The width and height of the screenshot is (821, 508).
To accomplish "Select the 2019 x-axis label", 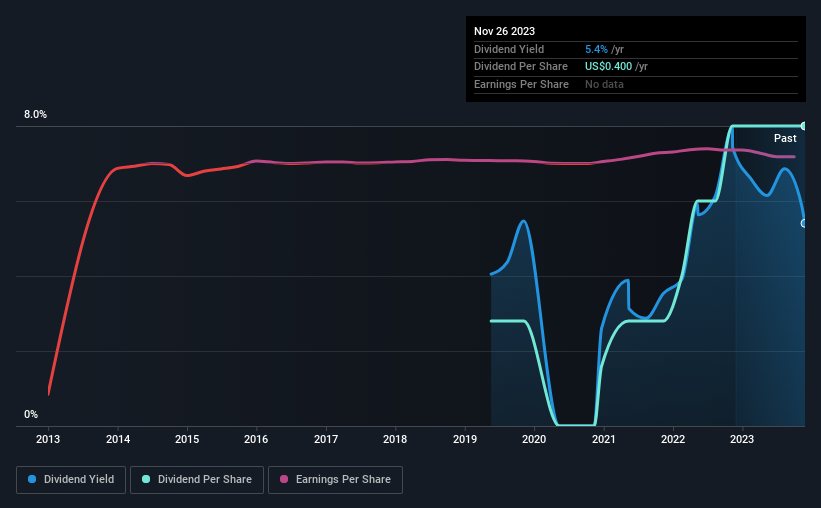I will [x=464, y=439].
